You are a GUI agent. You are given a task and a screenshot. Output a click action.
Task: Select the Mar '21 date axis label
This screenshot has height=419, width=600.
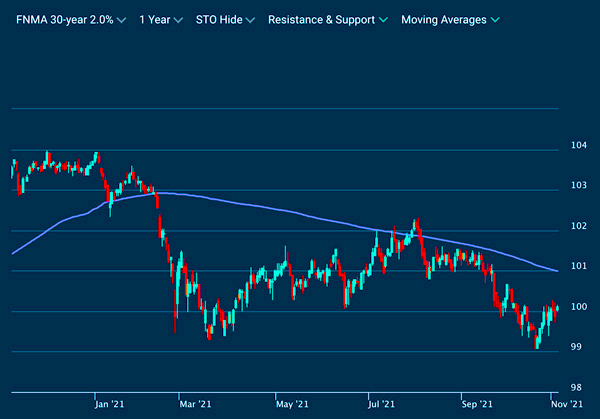click(x=196, y=404)
